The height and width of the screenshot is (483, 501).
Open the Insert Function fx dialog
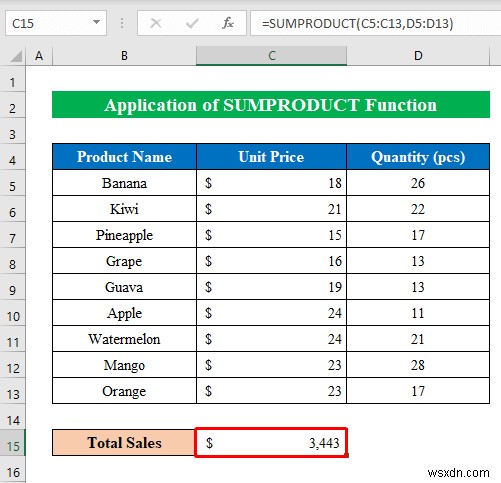[228, 23]
